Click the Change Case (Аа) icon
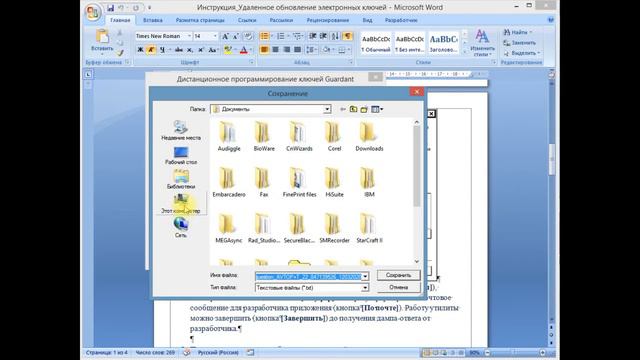 point(212,50)
